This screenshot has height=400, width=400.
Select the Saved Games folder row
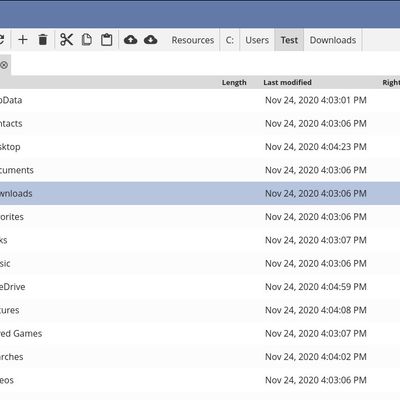(x=200, y=333)
